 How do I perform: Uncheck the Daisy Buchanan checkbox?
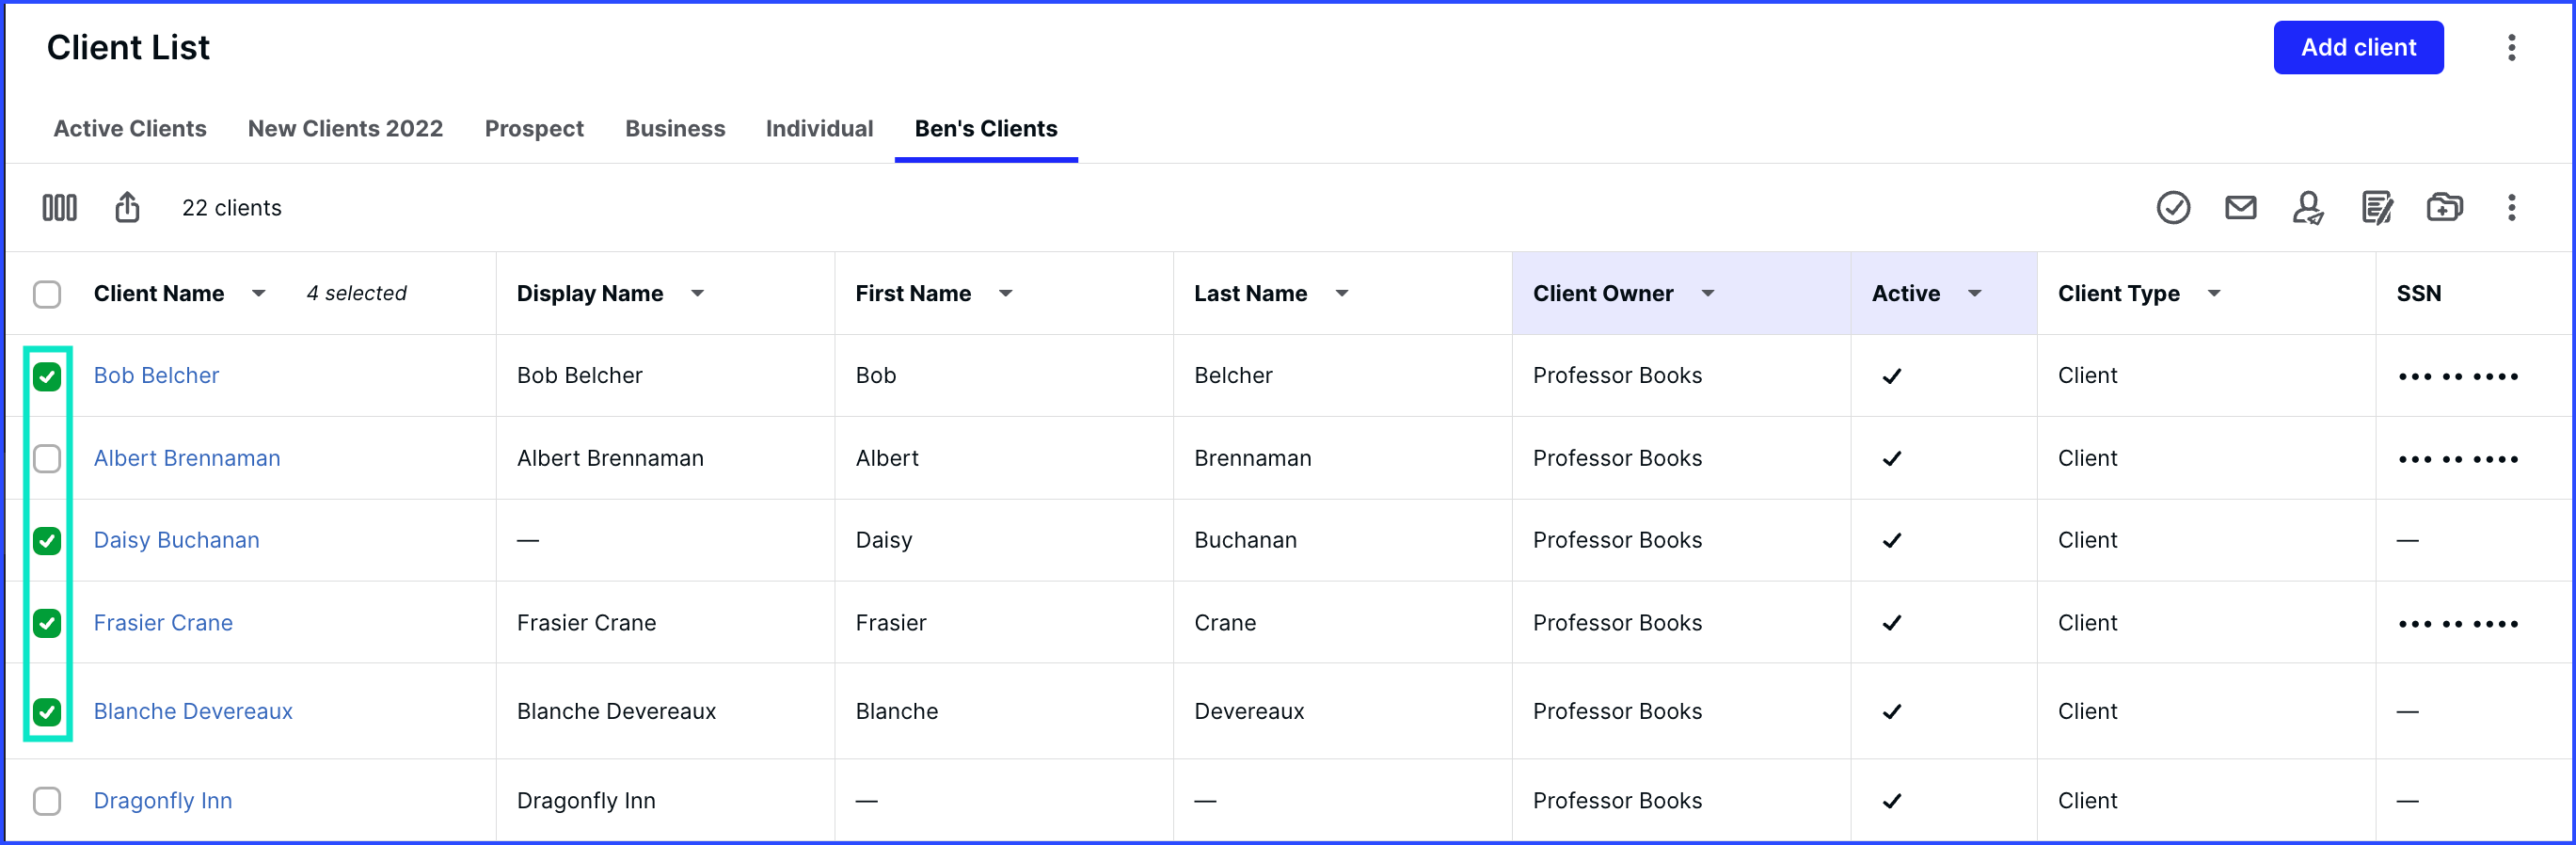tap(47, 541)
